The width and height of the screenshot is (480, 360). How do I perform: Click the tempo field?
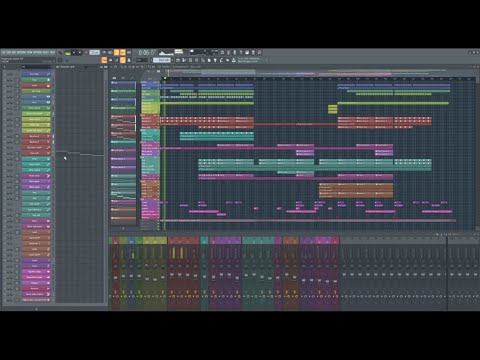pyautogui.click(x=94, y=53)
